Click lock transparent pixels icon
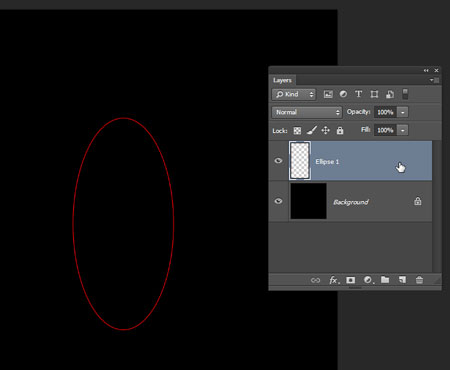The image size is (450, 370). pos(297,131)
